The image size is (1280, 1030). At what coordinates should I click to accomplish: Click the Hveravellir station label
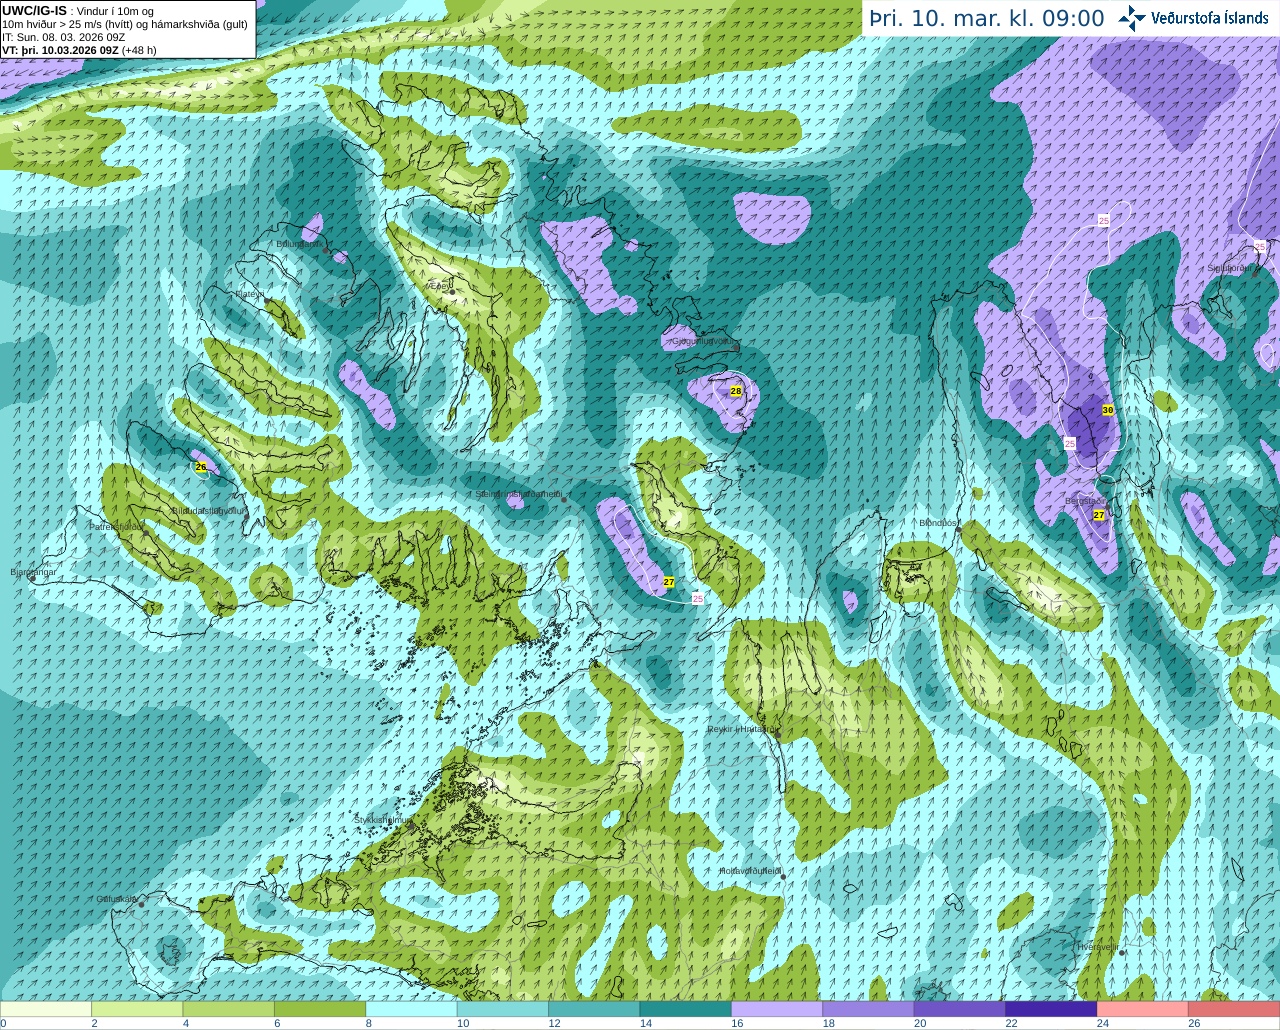pyautogui.click(x=1097, y=946)
